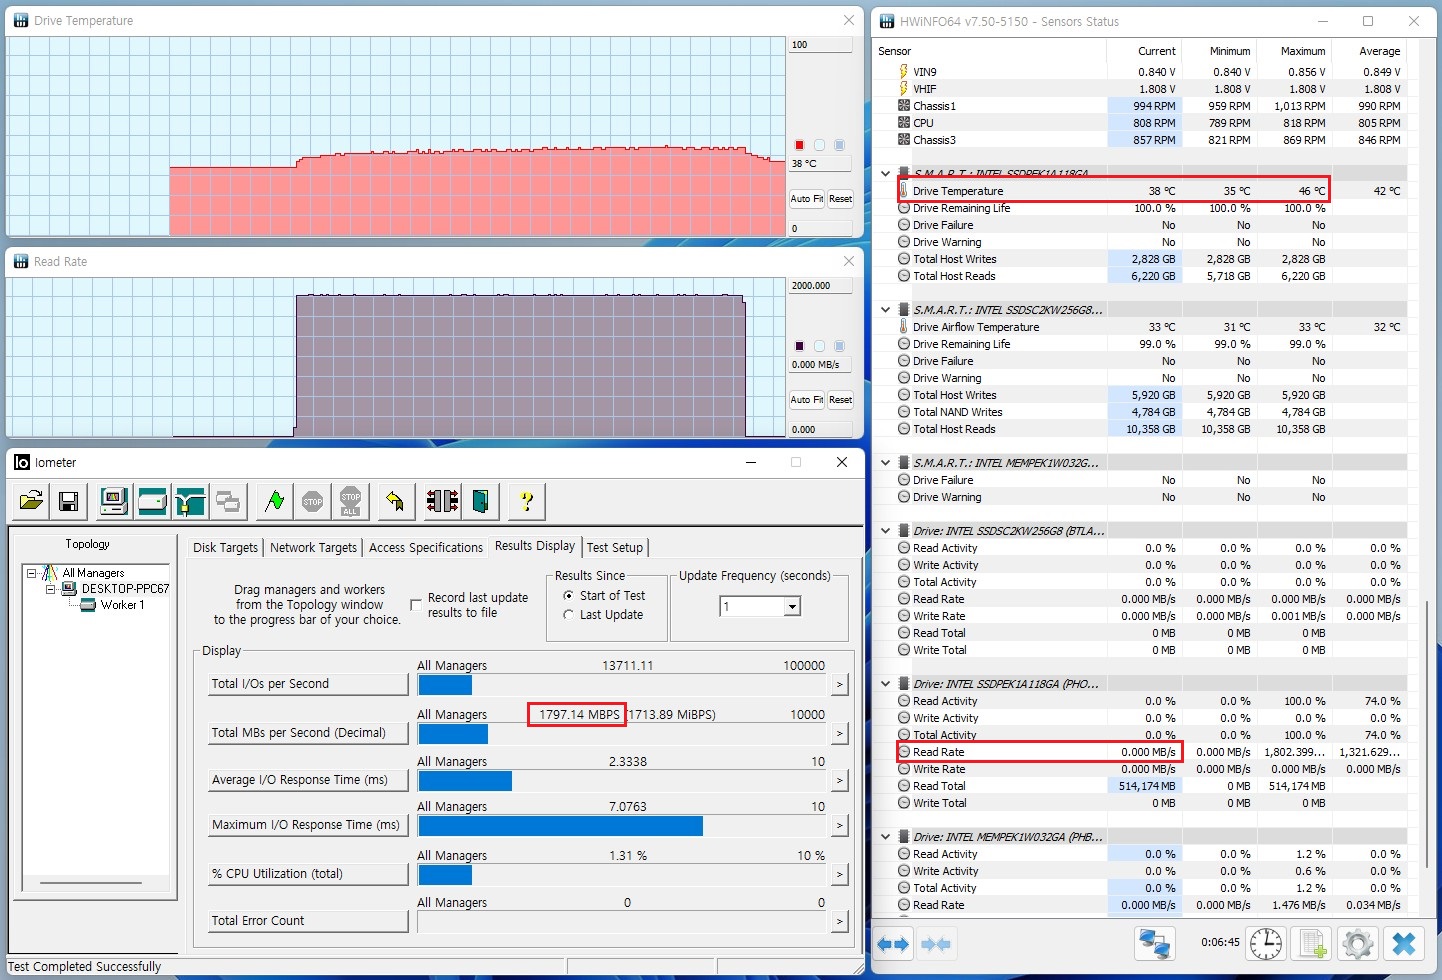Click red color swatch in Drive Temperature graph
Viewport: 1442px width, 980px height.
(x=799, y=145)
